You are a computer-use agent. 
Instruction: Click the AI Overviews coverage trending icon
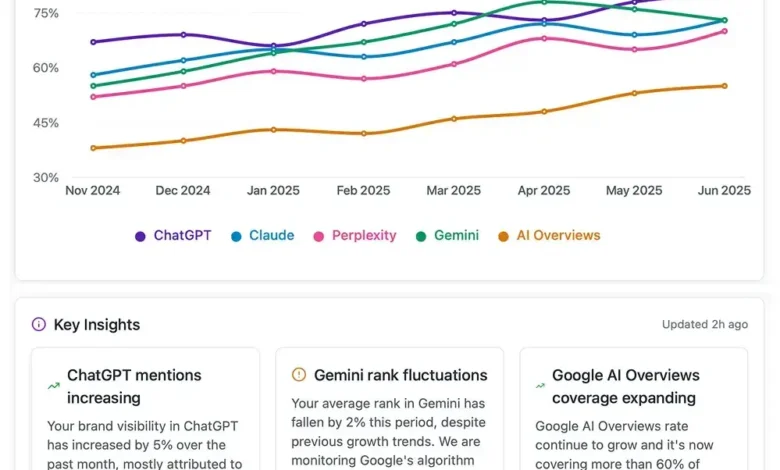541,385
